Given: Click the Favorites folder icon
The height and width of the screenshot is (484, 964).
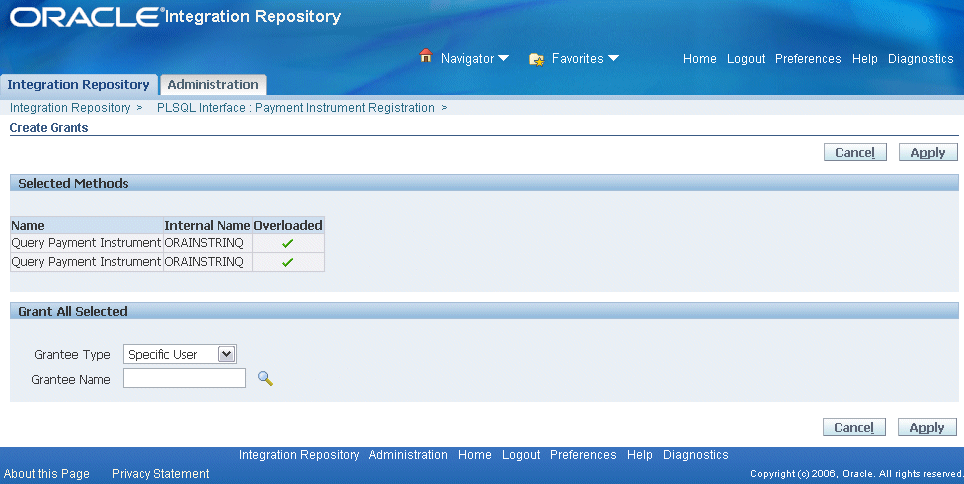Looking at the screenshot, I should pyautogui.click(x=536, y=59).
